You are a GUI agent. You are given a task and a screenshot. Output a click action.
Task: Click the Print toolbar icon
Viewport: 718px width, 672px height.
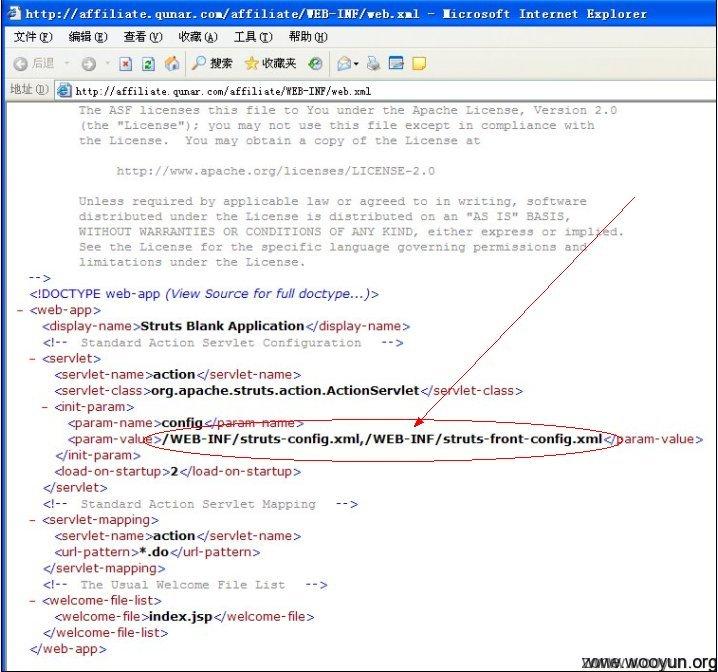click(x=373, y=64)
